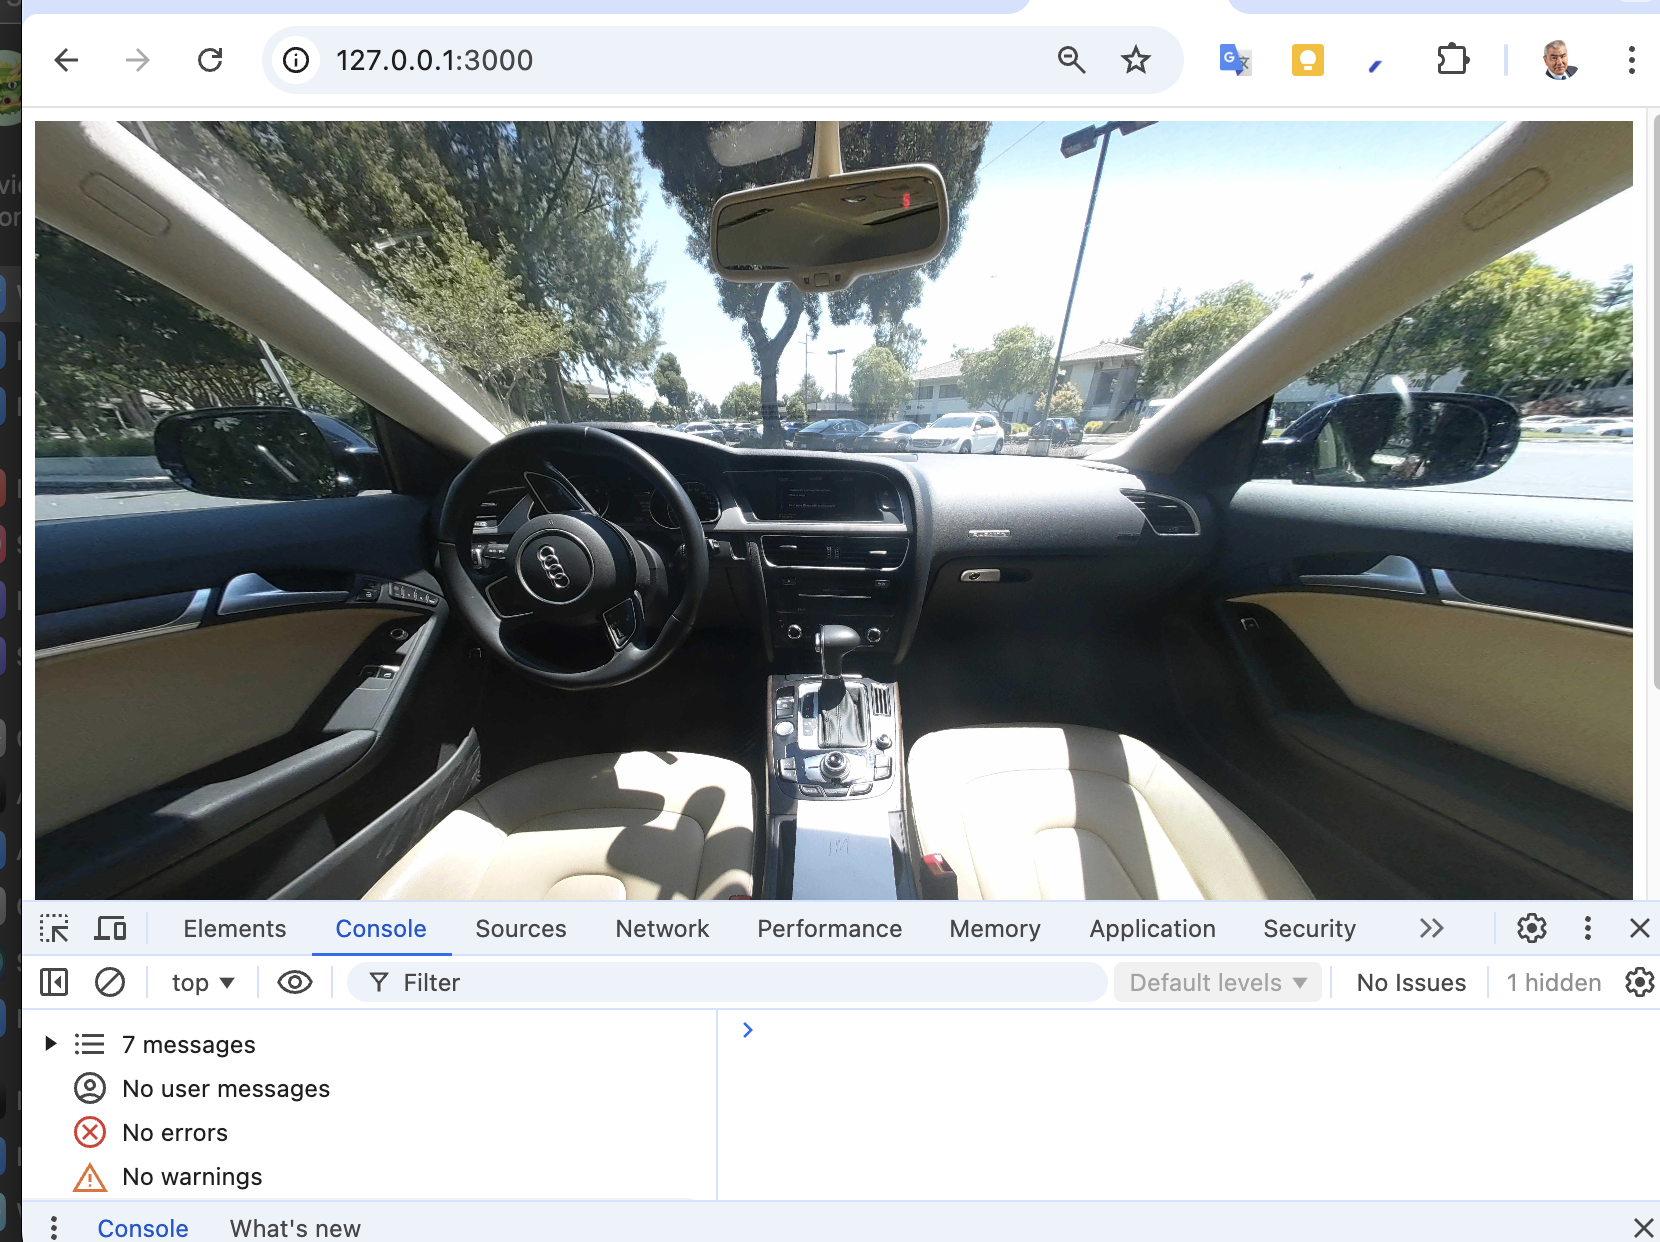Go back with the browser back arrow
1660x1242 pixels.
[x=66, y=60]
